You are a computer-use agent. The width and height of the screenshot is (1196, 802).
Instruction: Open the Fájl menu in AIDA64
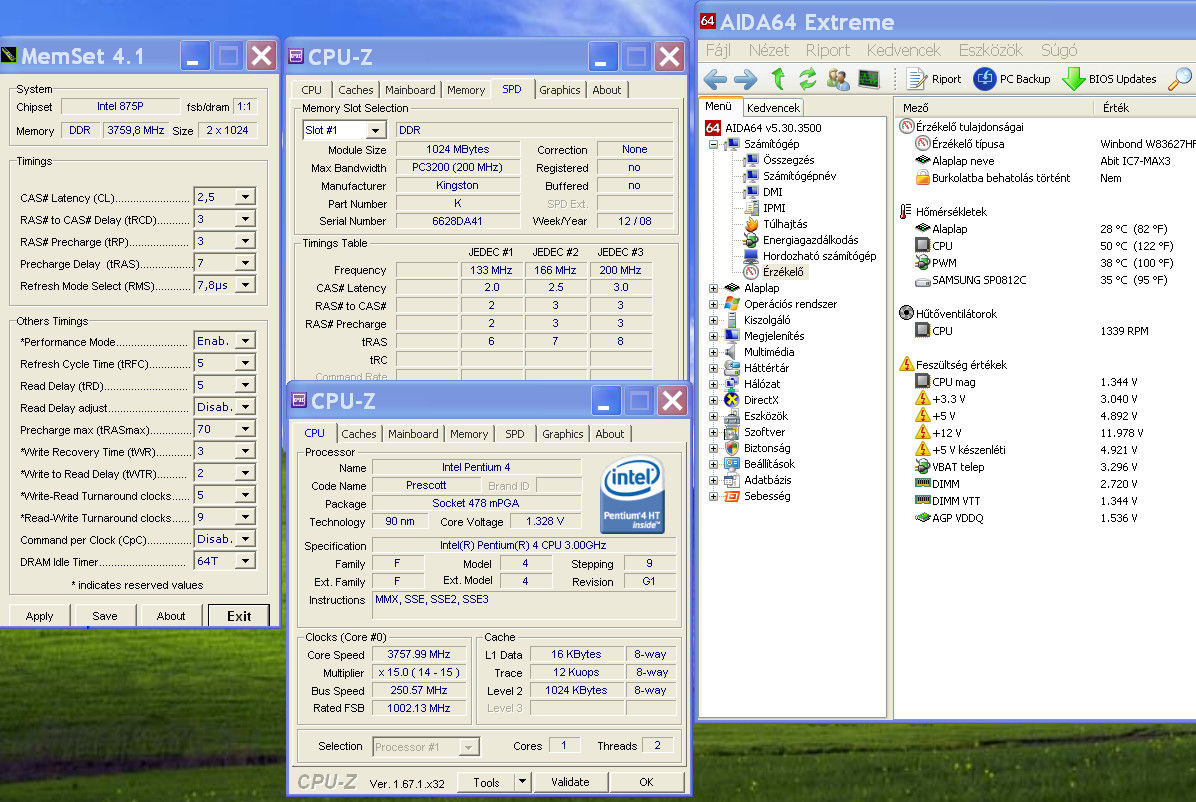coord(718,50)
